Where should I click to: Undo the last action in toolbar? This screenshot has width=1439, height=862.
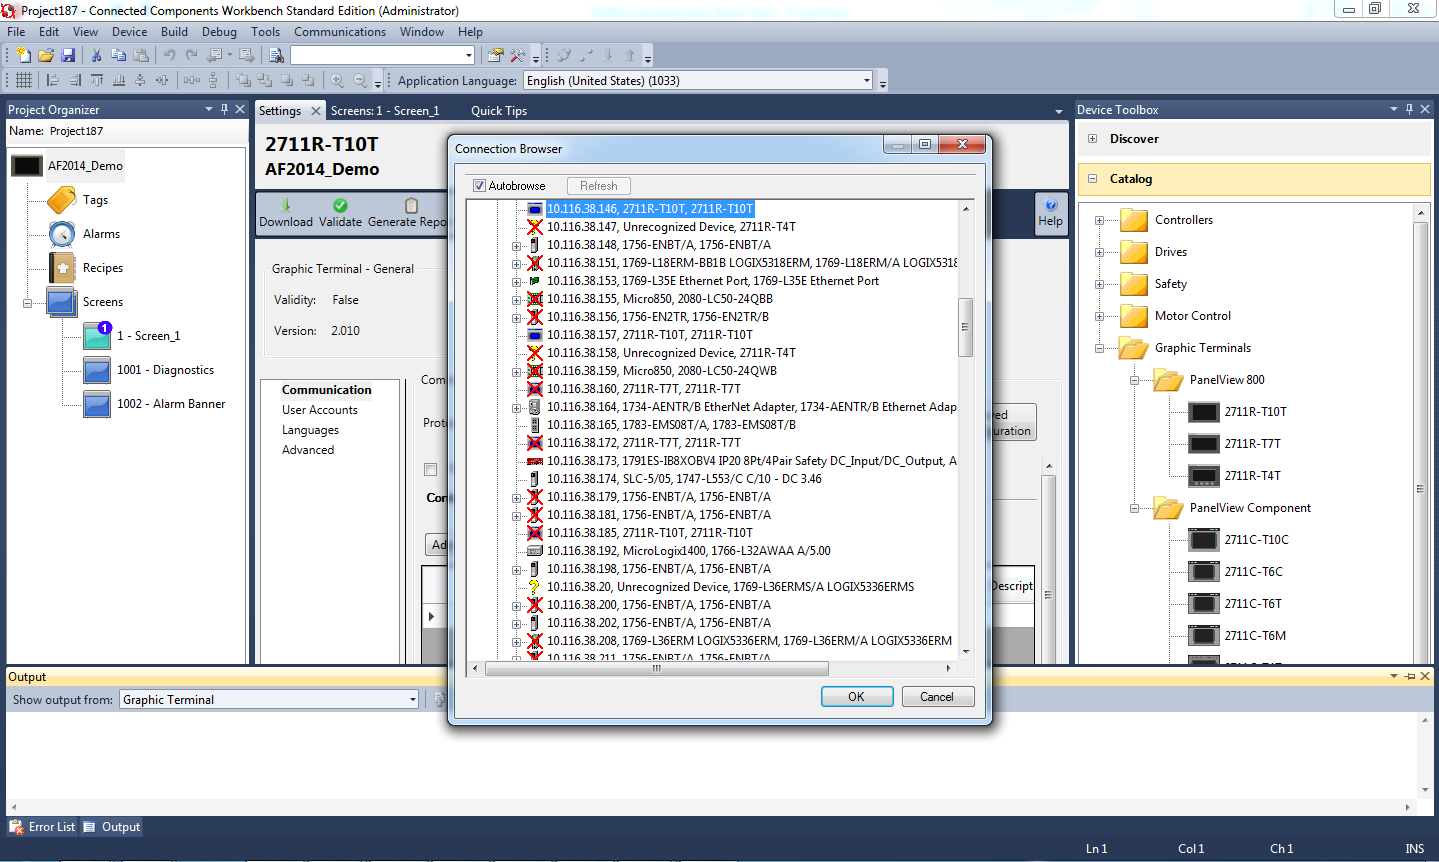169,55
